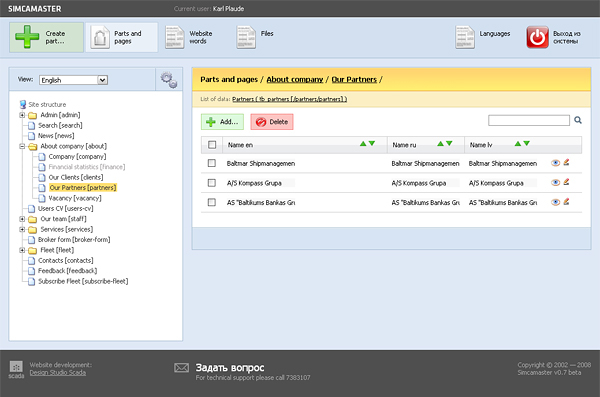Image resolution: width=600 pixels, height=397 pixels.
Task: Open Feedback [feedback] tree page
Action: point(68,271)
